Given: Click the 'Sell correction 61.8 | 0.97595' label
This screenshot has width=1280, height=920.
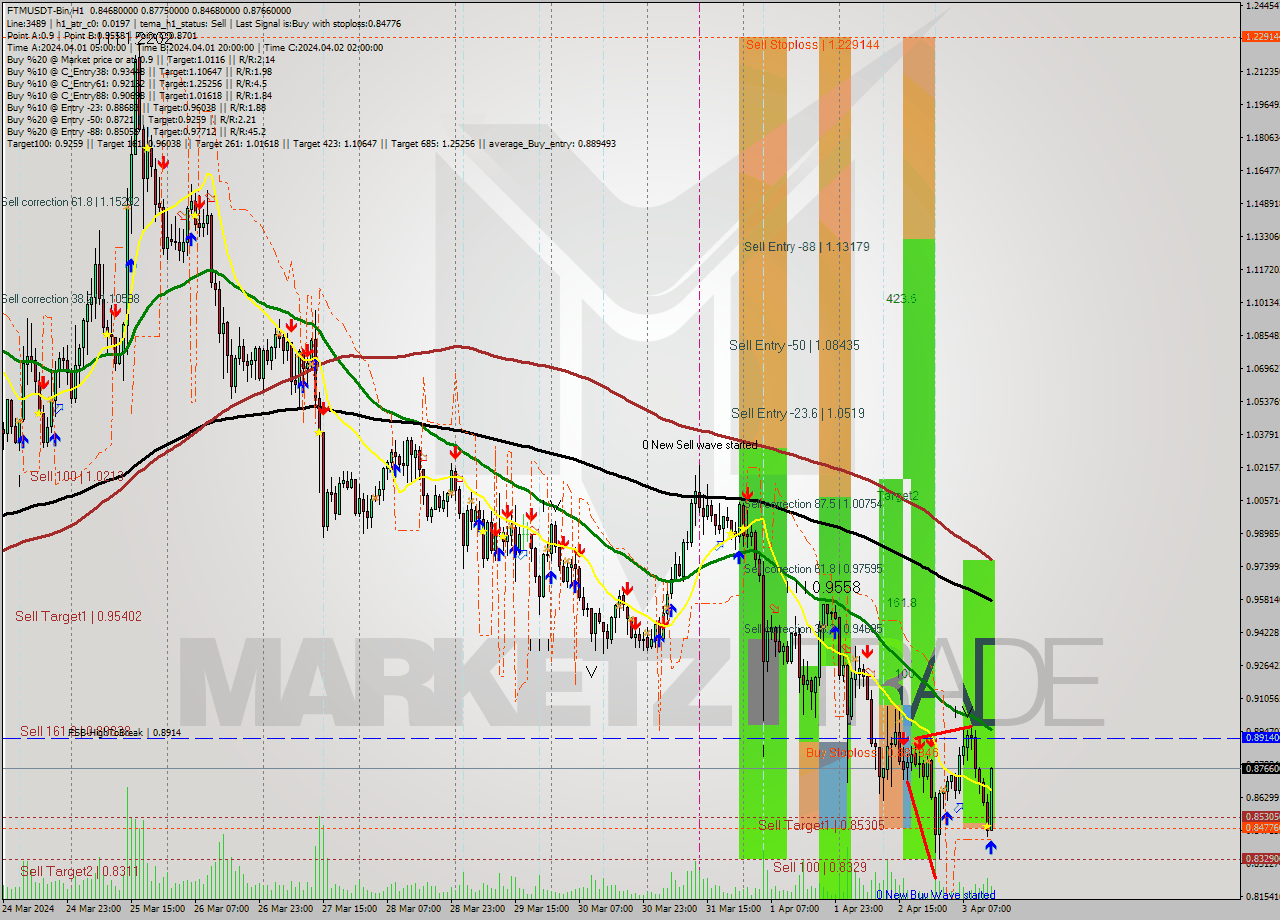Looking at the screenshot, I should pyautogui.click(x=813, y=569).
